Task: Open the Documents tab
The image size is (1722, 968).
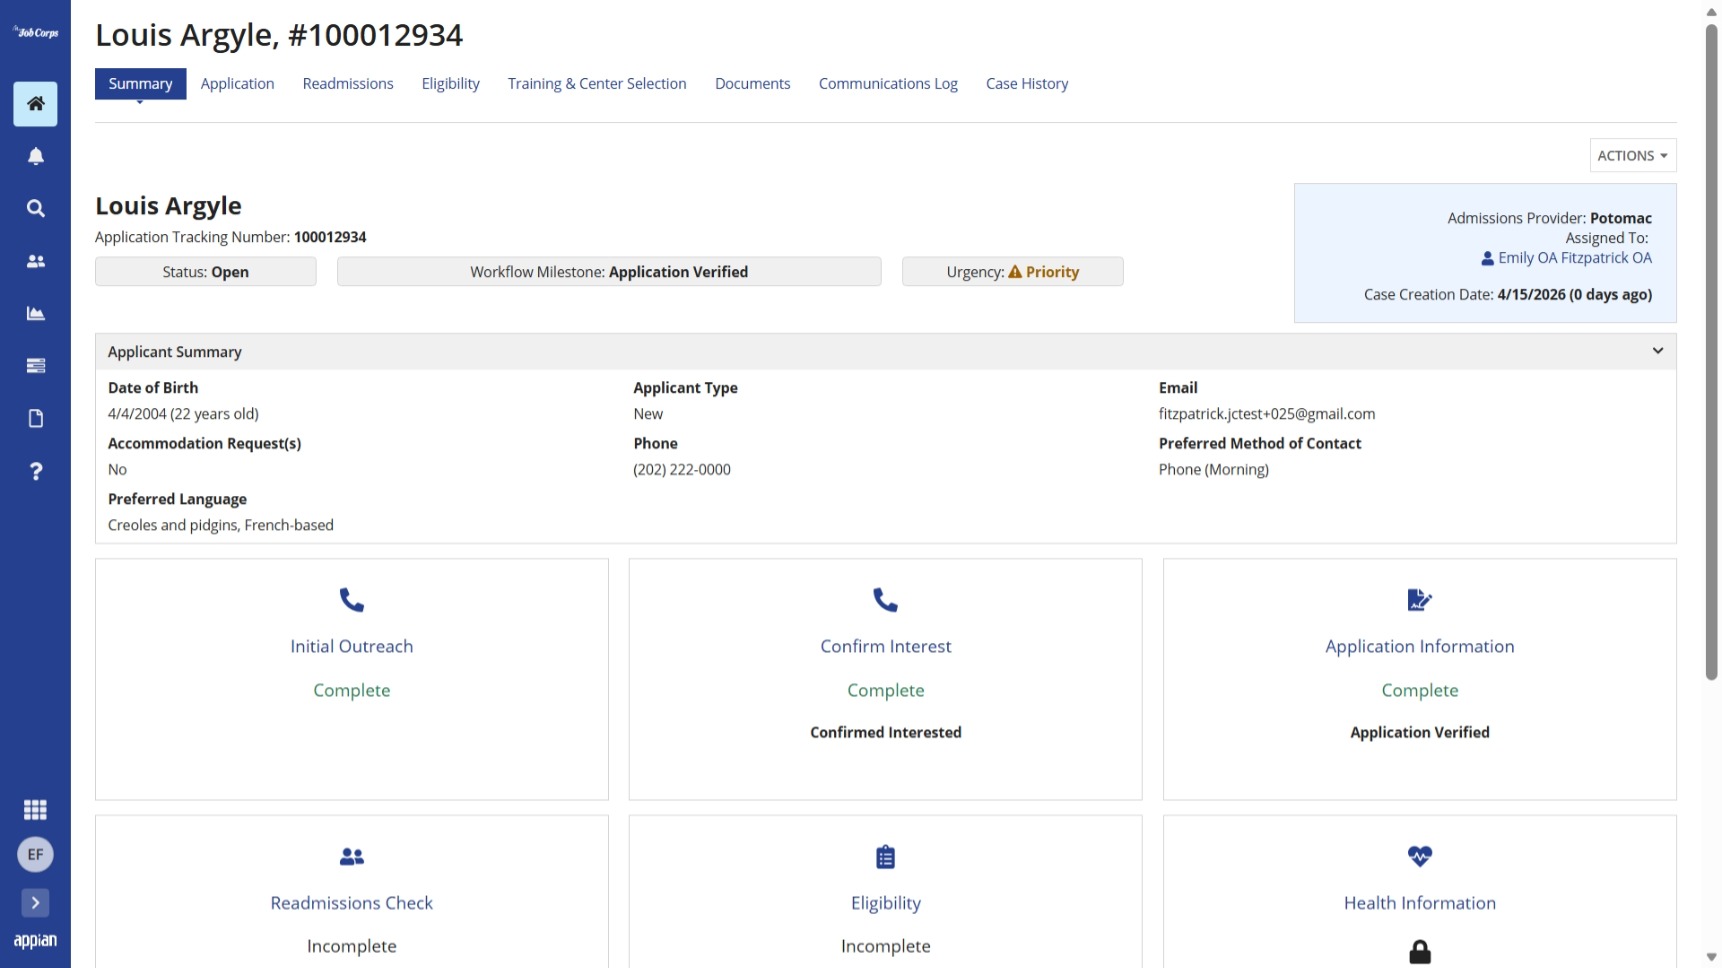Action: coord(752,84)
